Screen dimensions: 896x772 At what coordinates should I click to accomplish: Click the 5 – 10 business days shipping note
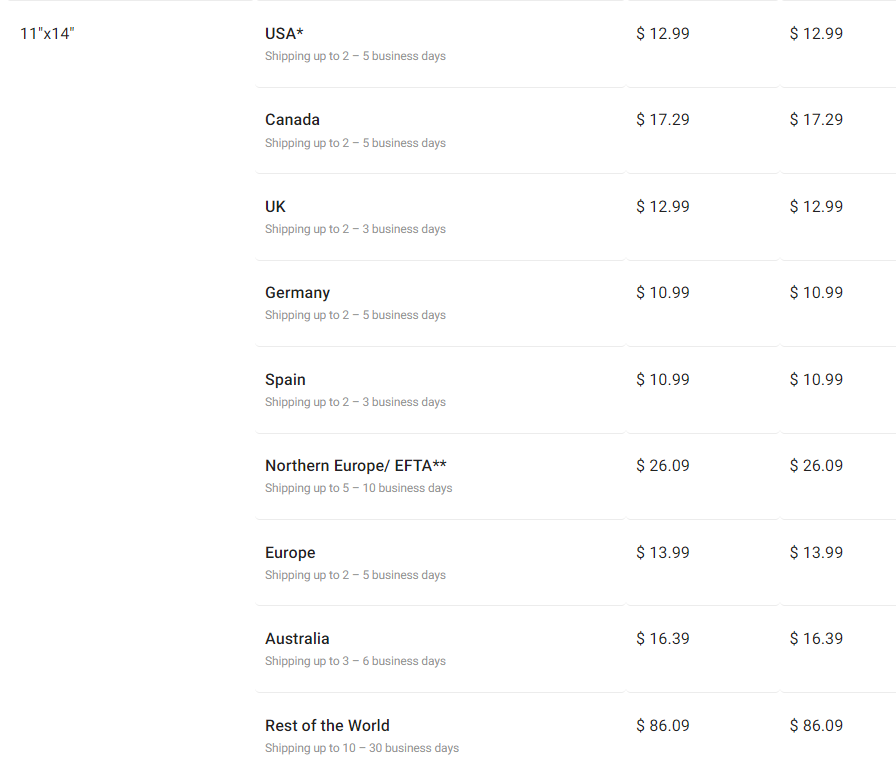click(358, 488)
